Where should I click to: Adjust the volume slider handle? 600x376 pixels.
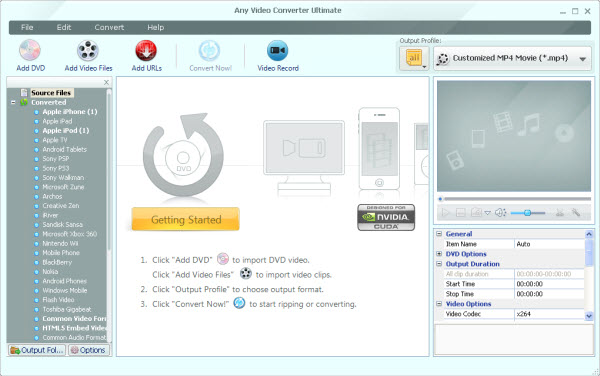click(x=527, y=213)
